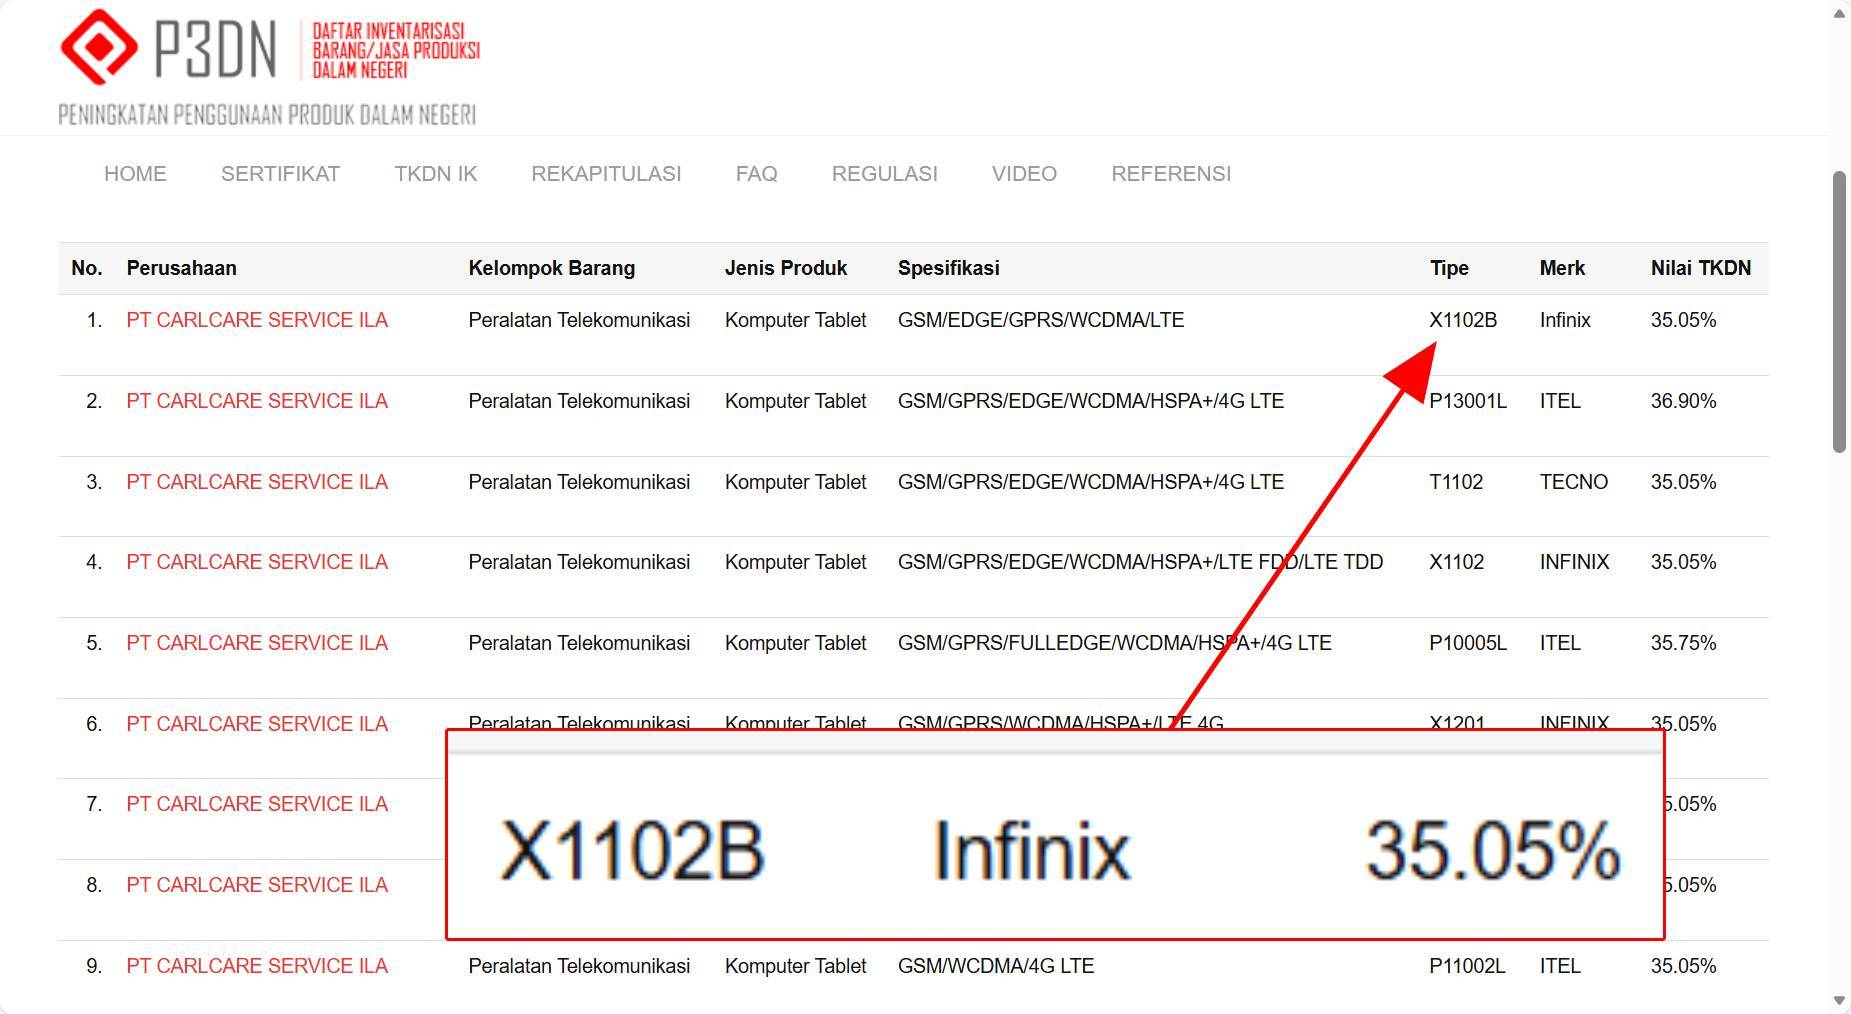Open the HOME menu item

coord(135,173)
